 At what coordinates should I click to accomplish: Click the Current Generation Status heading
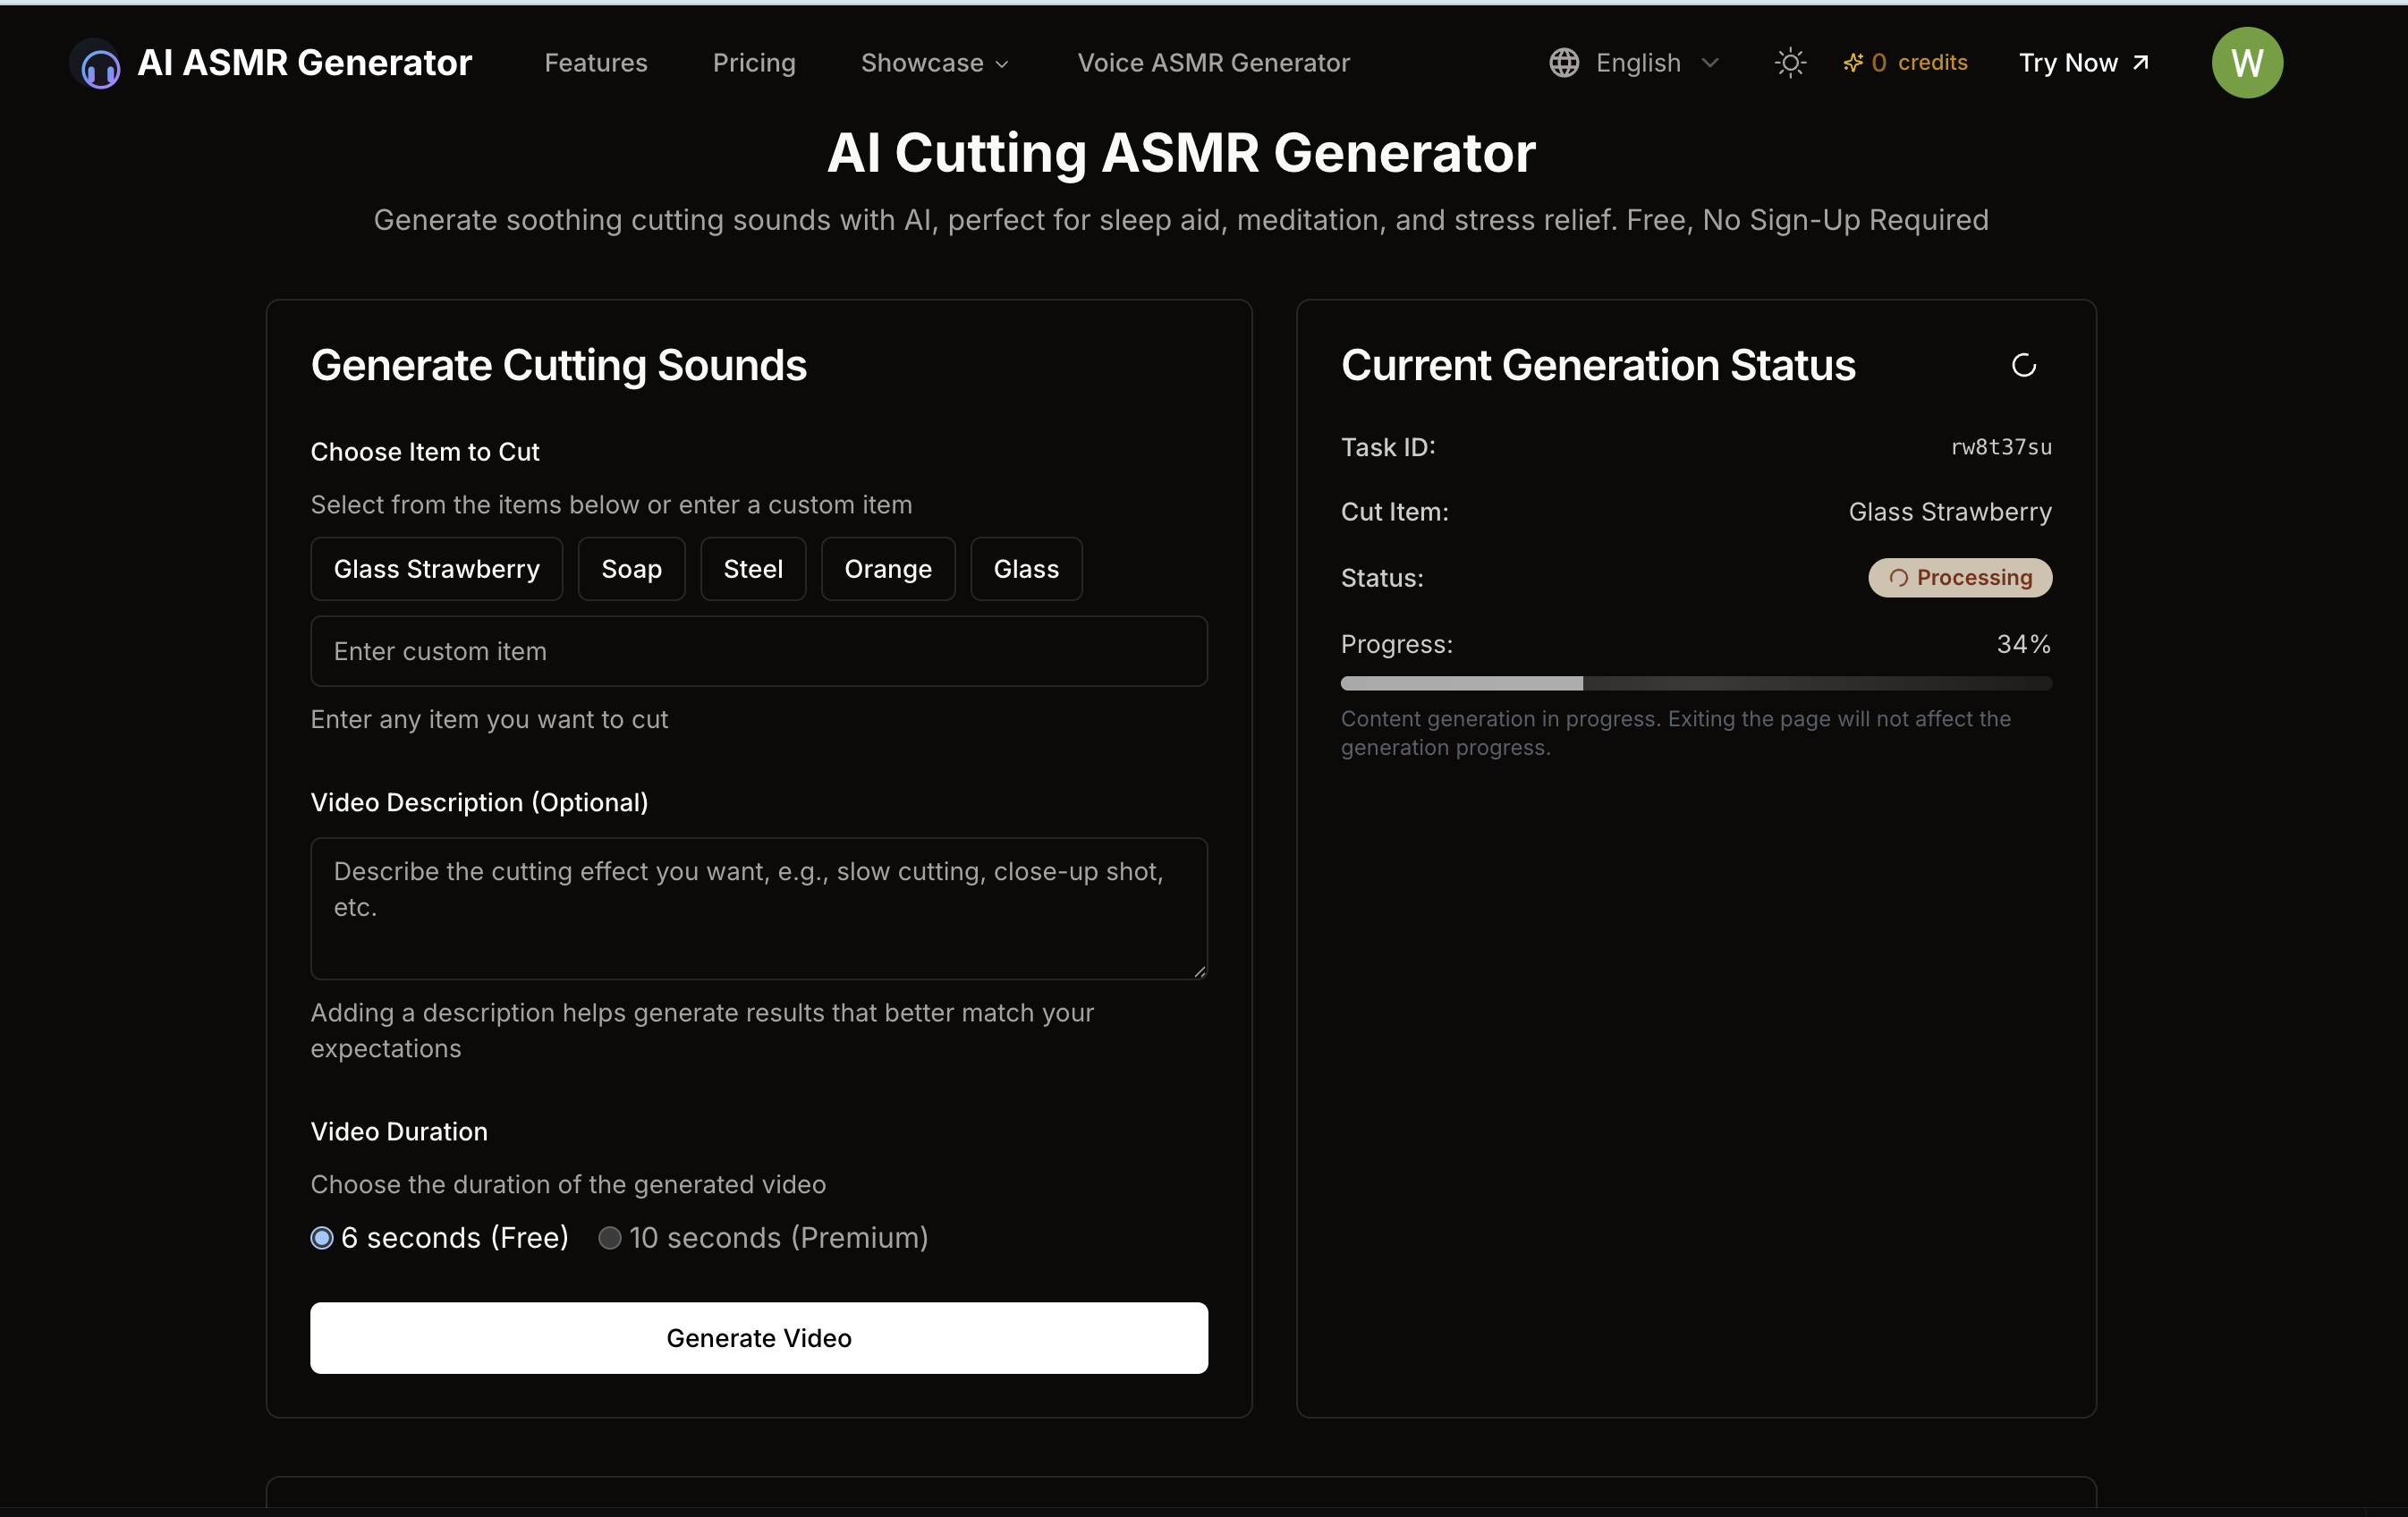[x=1598, y=365]
